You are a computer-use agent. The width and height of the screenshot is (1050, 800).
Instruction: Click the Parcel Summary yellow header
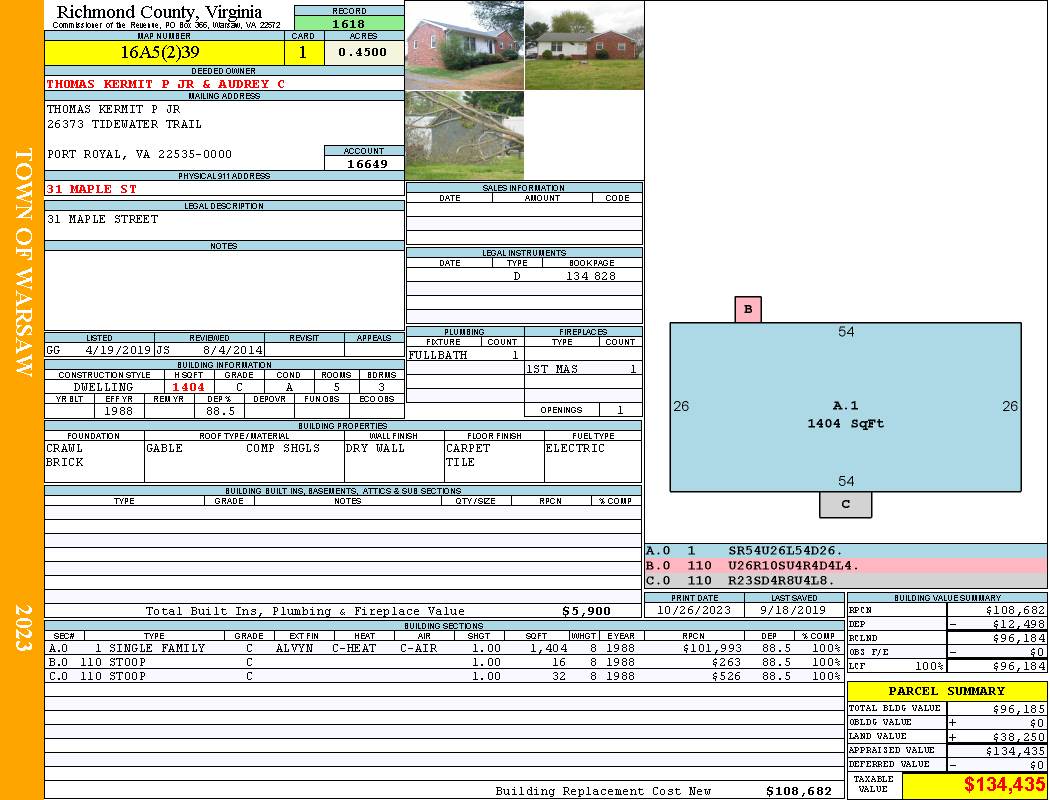coord(946,691)
